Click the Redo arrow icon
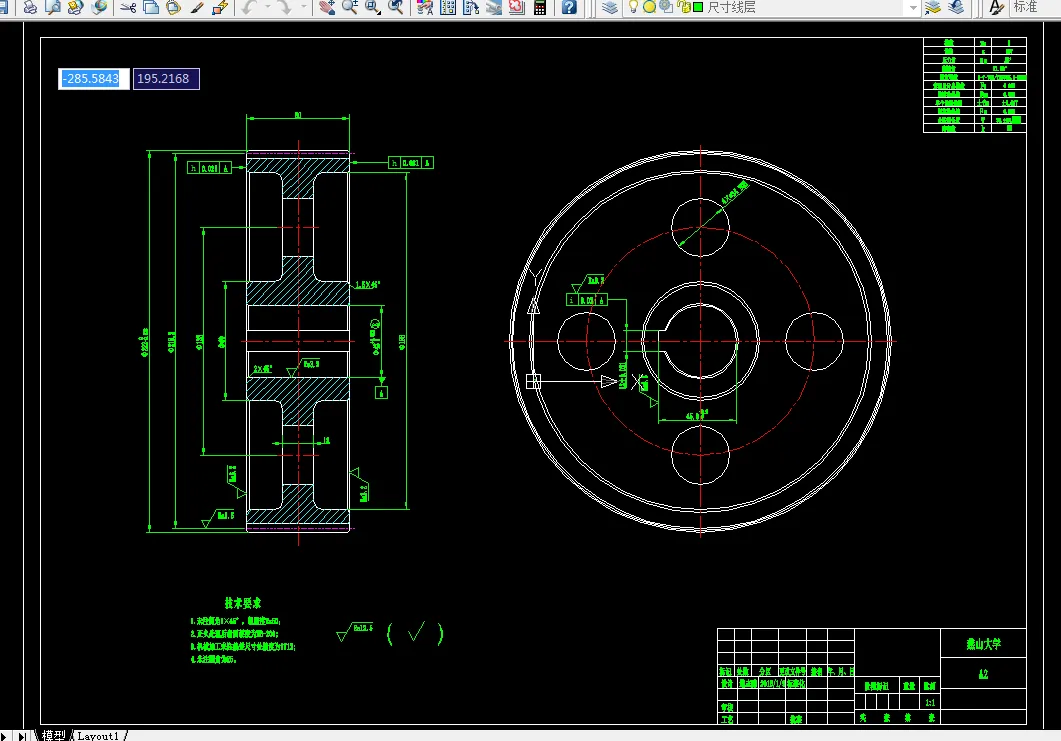The image size is (1061, 741). pos(285,7)
